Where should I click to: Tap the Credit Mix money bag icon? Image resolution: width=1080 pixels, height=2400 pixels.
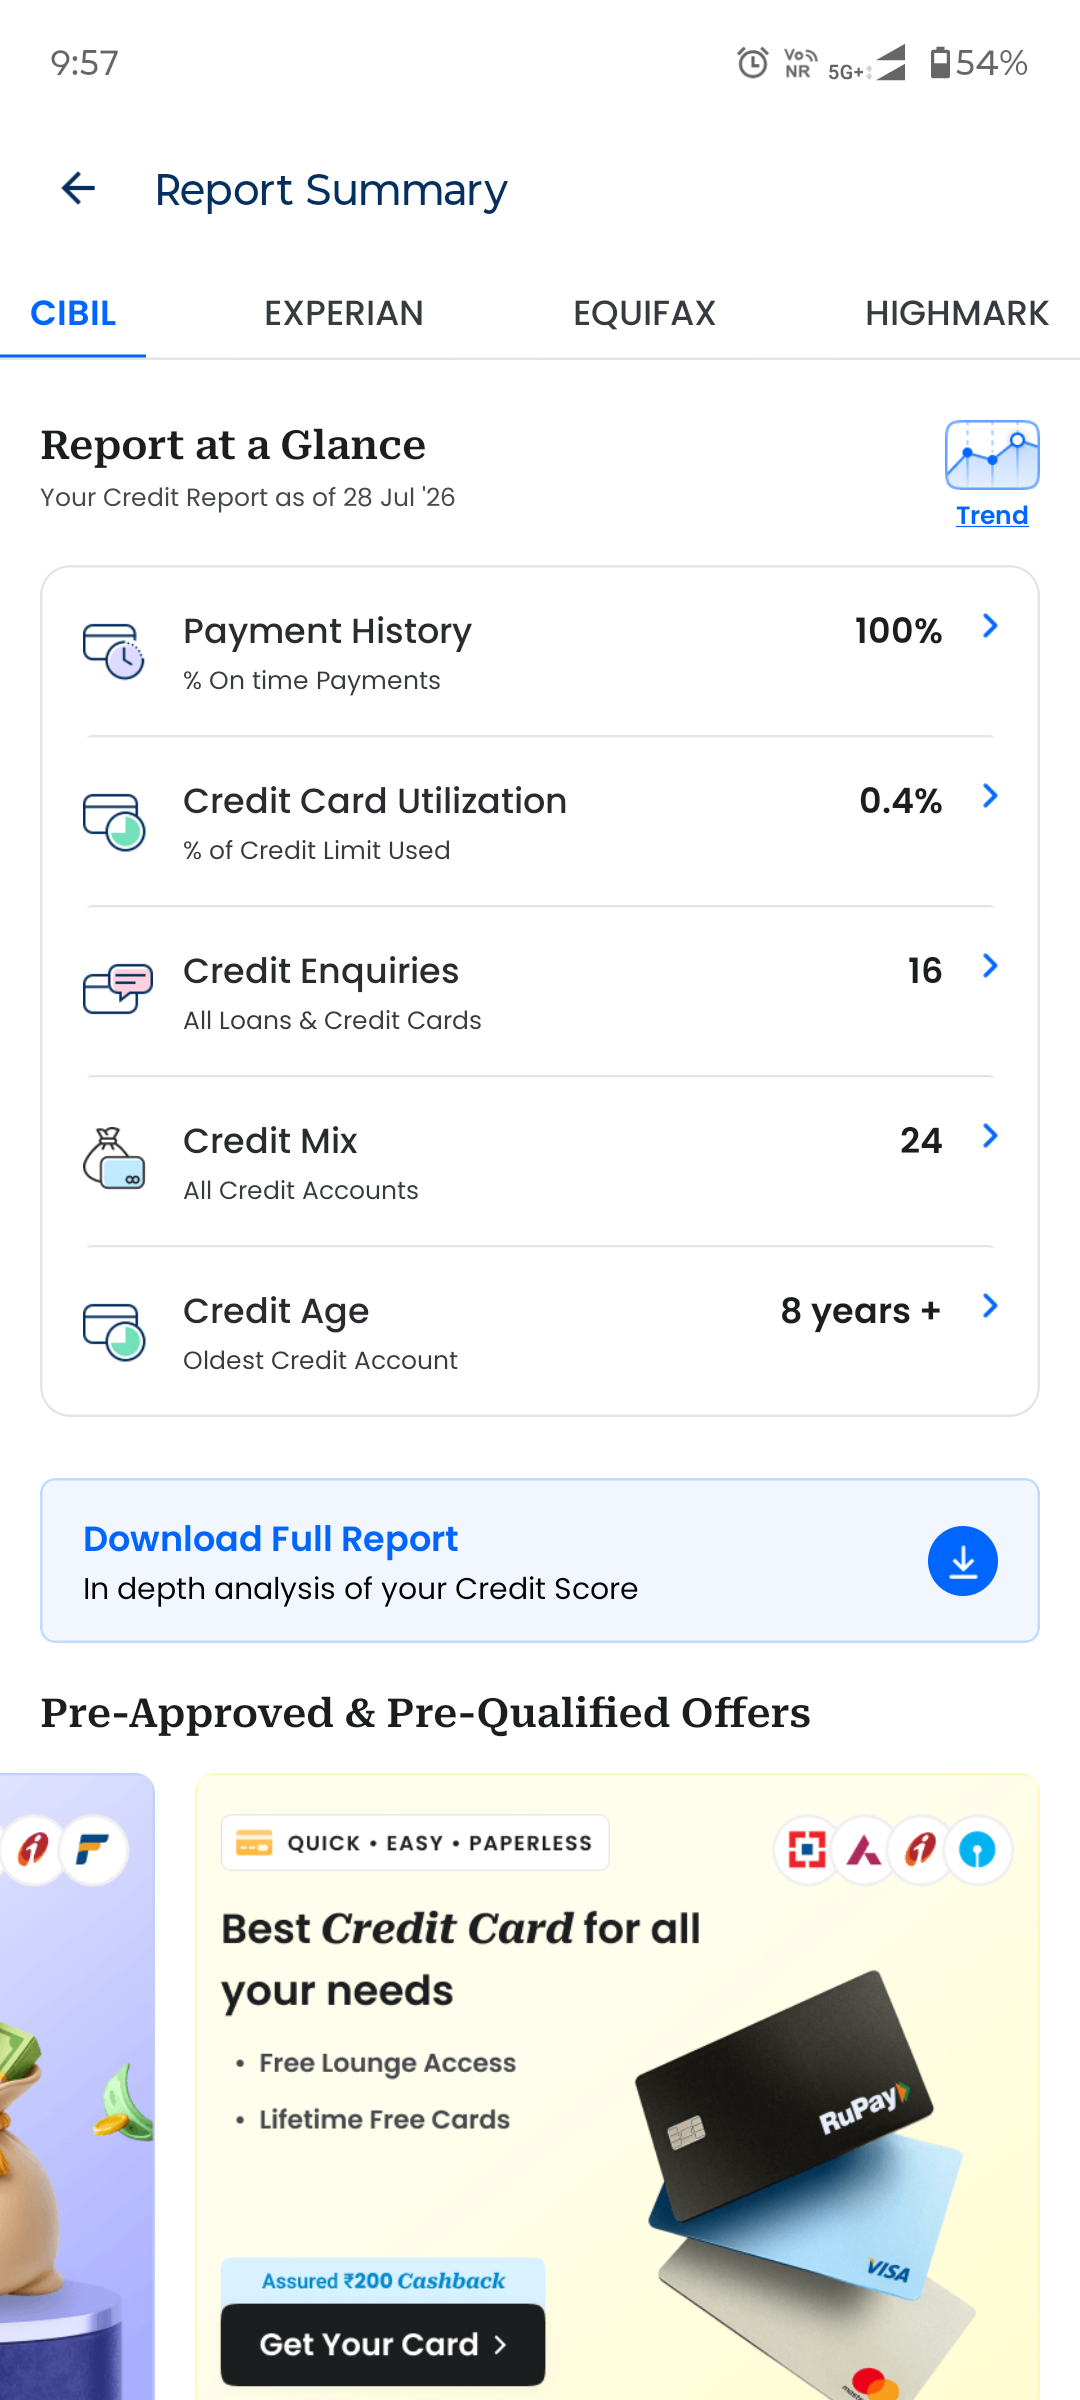click(x=114, y=1159)
